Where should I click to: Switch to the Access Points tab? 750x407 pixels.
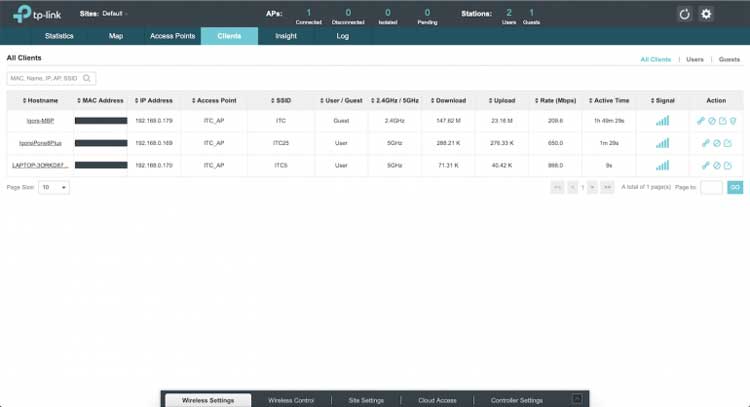pos(172,36)
